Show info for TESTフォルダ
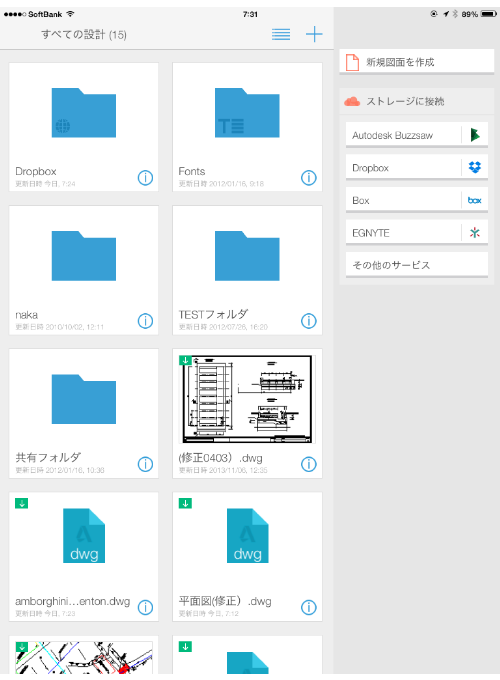This screenshot has height=680, width=500. [309, 321]
